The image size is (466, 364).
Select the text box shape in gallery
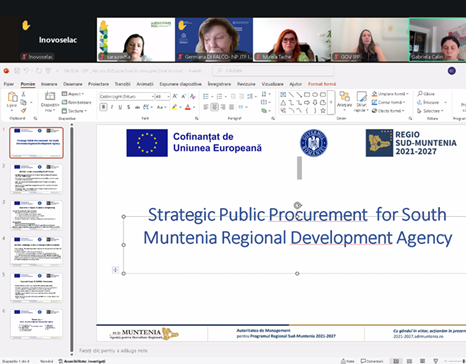[283, 95]
